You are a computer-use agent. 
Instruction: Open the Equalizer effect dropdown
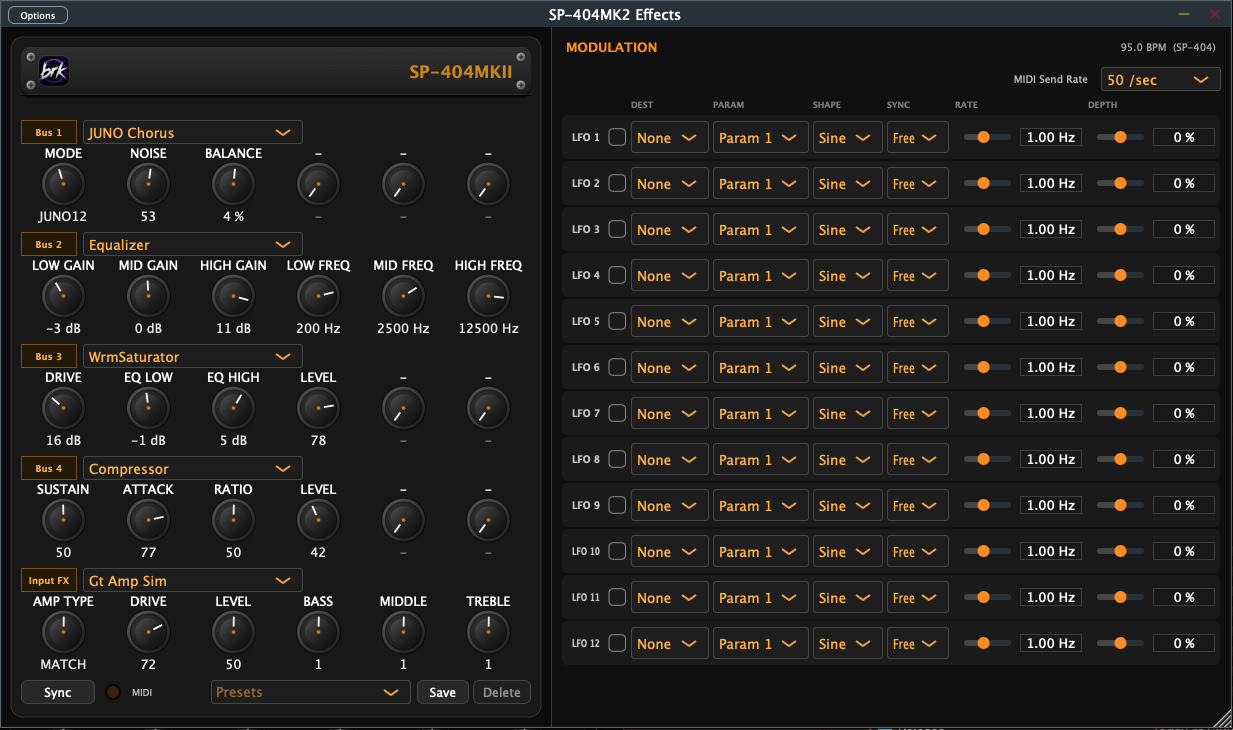(193, 244)
